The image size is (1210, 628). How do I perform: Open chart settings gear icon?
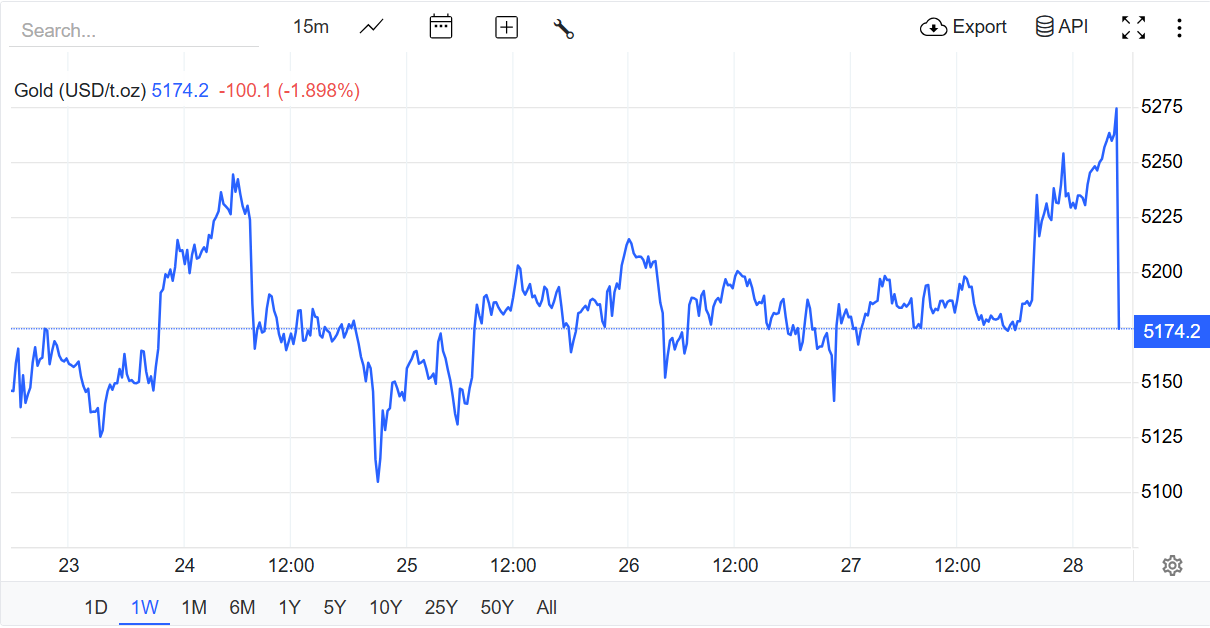[x=1172, y=566]
